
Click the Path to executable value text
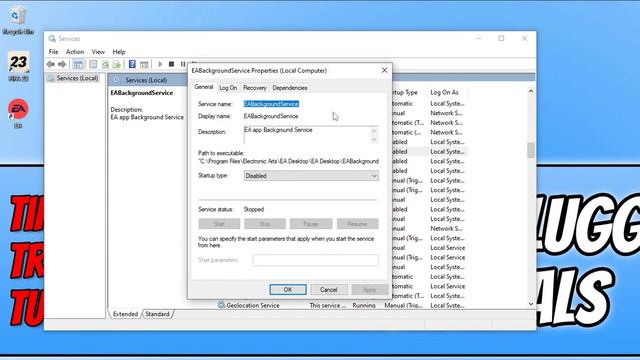click(x=288, y=161)
